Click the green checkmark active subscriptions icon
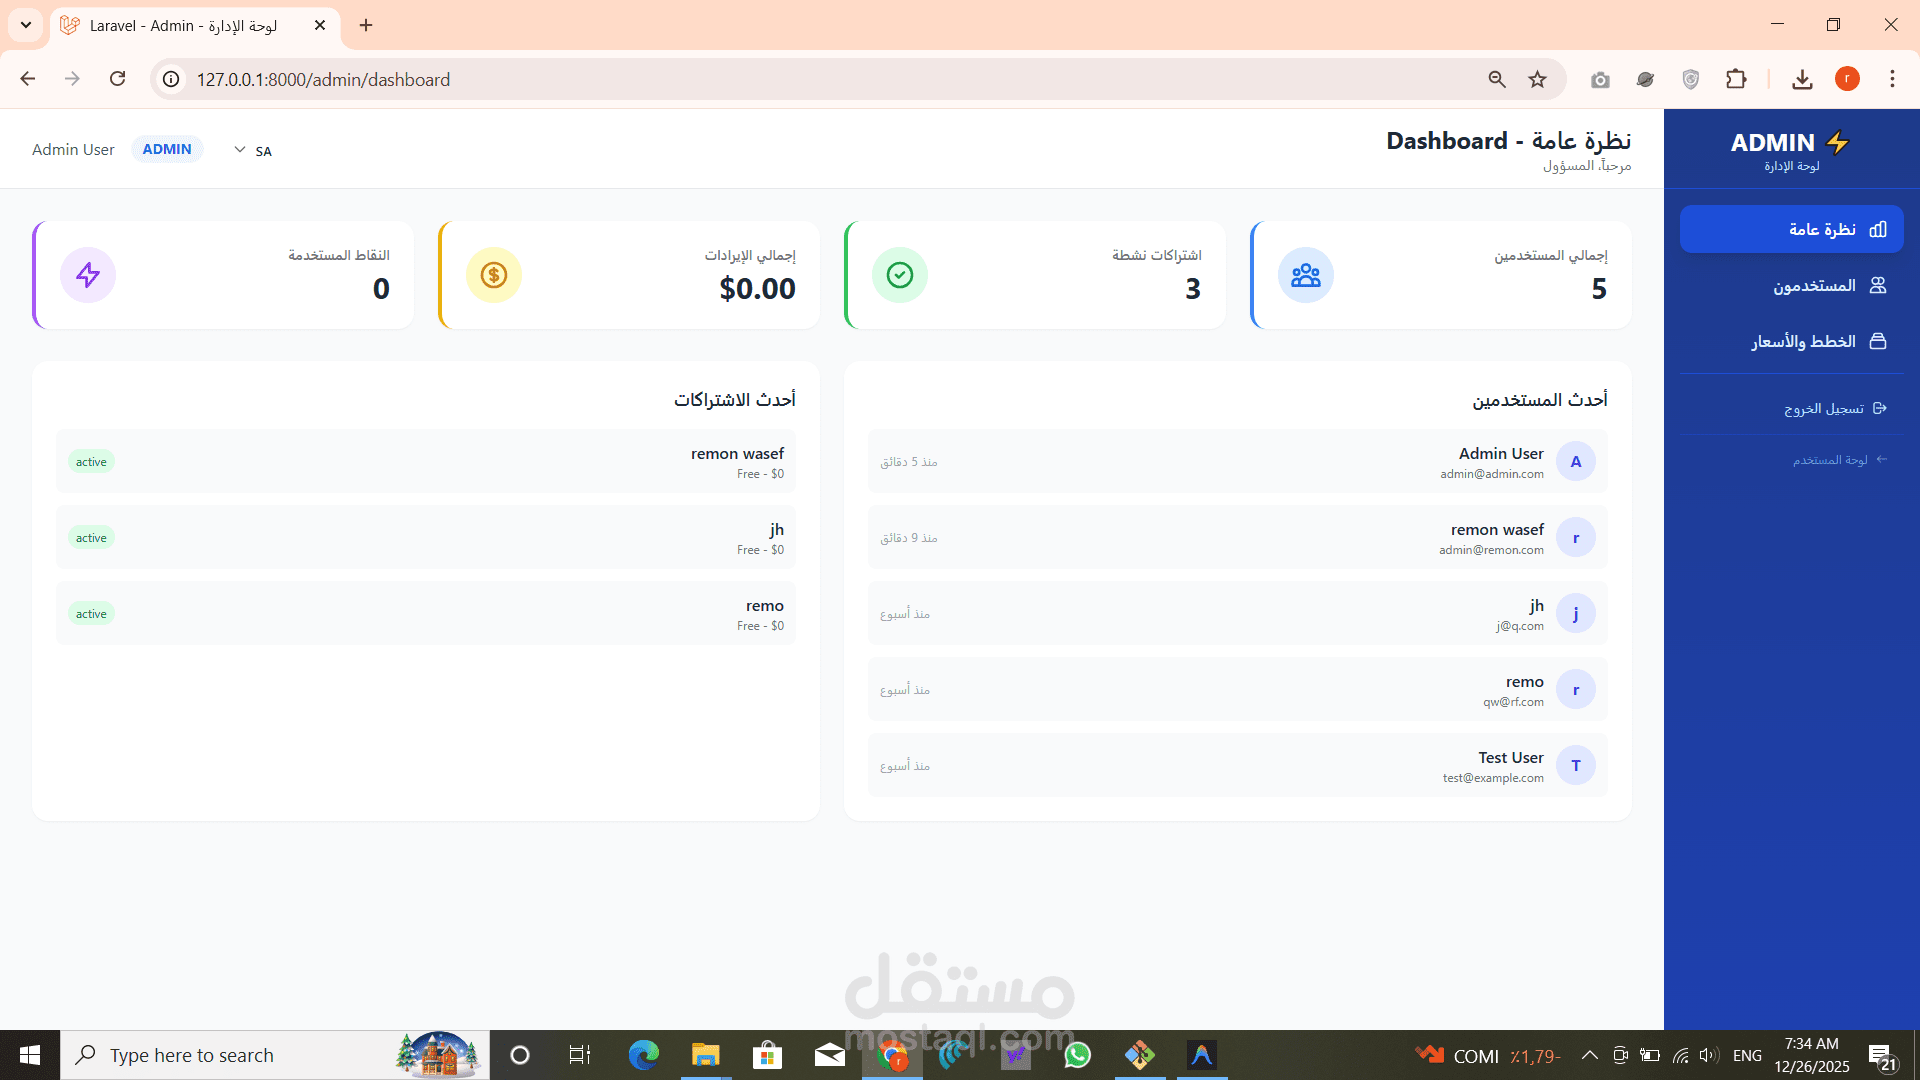Viewport: 1920px width, 1080px height. click(899, 275)
